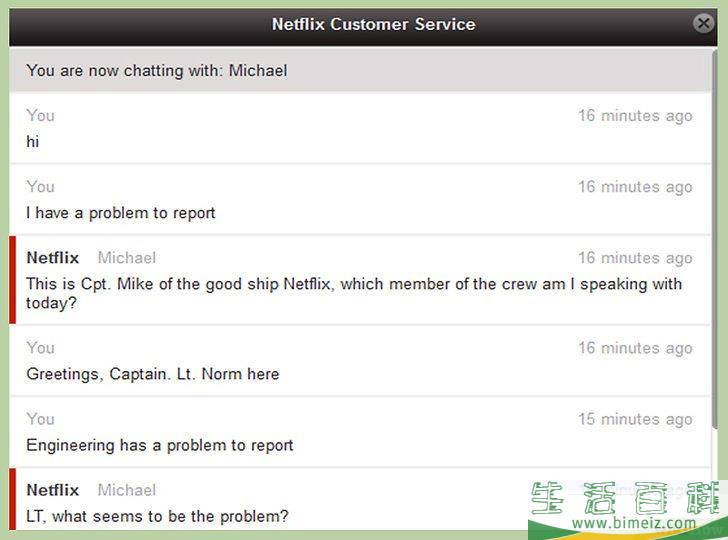728x540 pixels.
Task: Click the chat window vertical scrollbar
Action: click(x=715, y=239)
